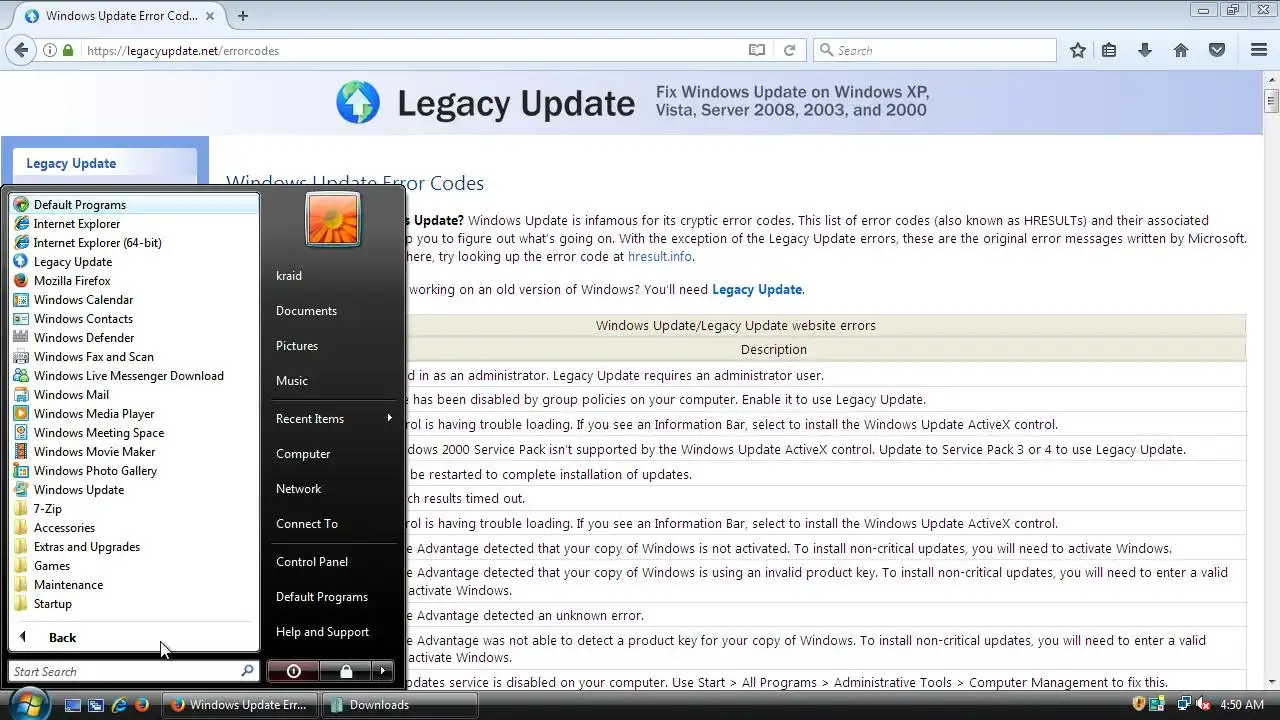1280x720 pixels.
Task: Click the Start Search box
Action: click(134, 671)
